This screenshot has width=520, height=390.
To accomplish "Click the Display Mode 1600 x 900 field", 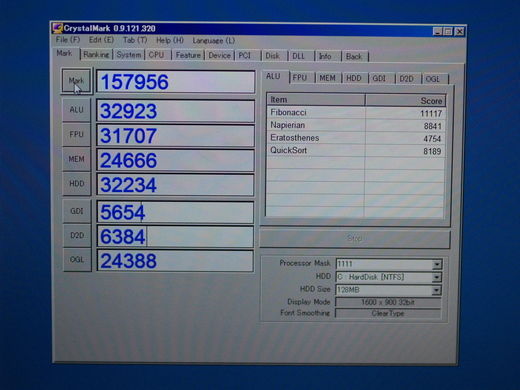I will tap(388, 302).
